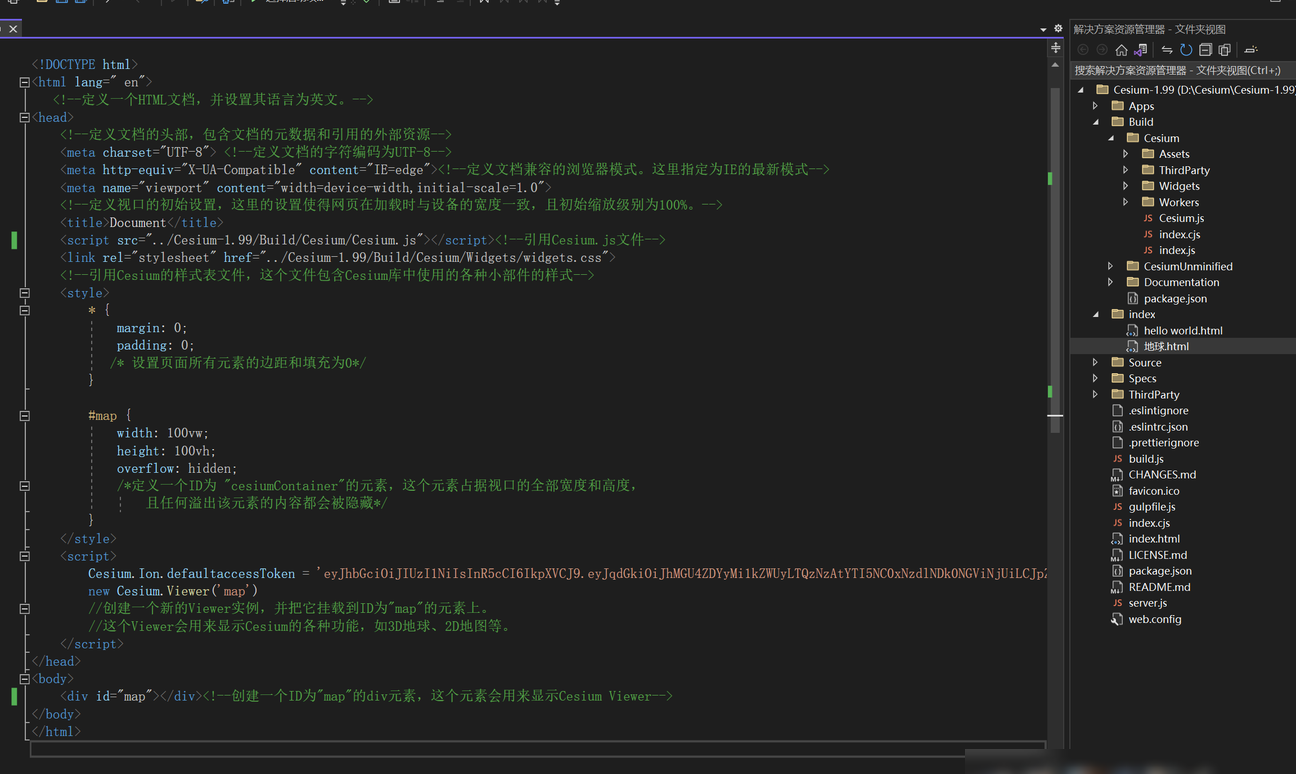Click the split editor icon above the scrollbar

pos(1055,48)
